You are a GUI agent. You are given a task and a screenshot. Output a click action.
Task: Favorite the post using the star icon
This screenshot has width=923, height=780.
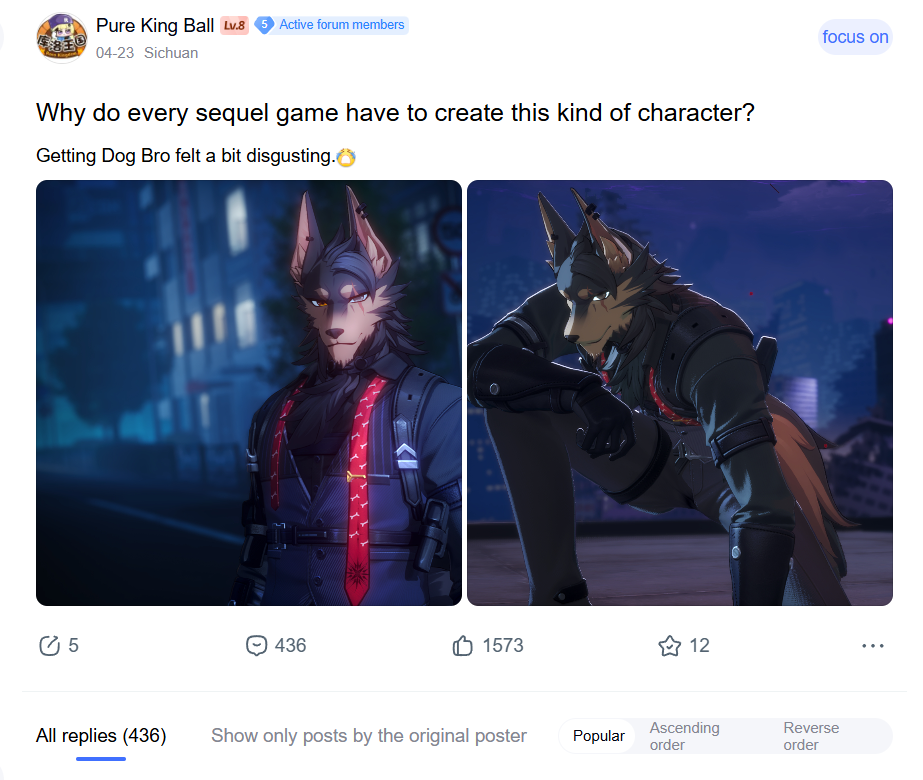click(x=669, y=646)
